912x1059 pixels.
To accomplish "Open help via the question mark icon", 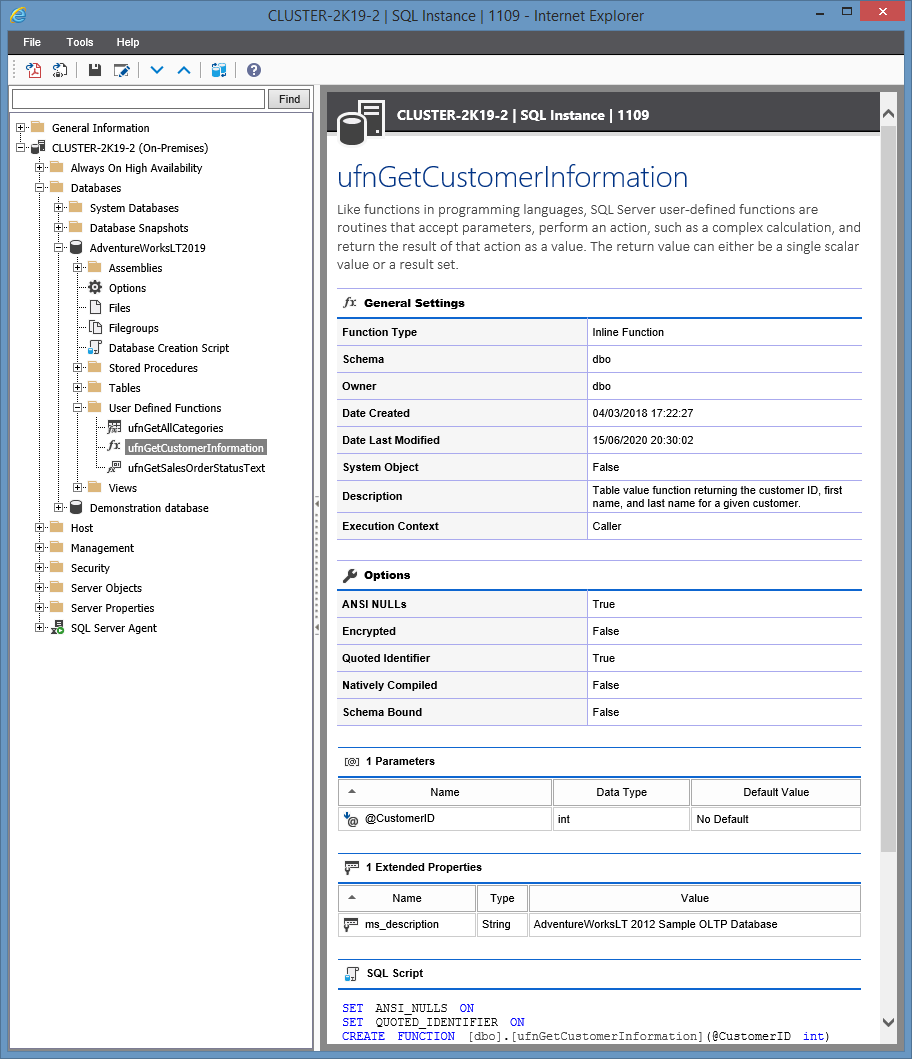I will tap(254, 70).
